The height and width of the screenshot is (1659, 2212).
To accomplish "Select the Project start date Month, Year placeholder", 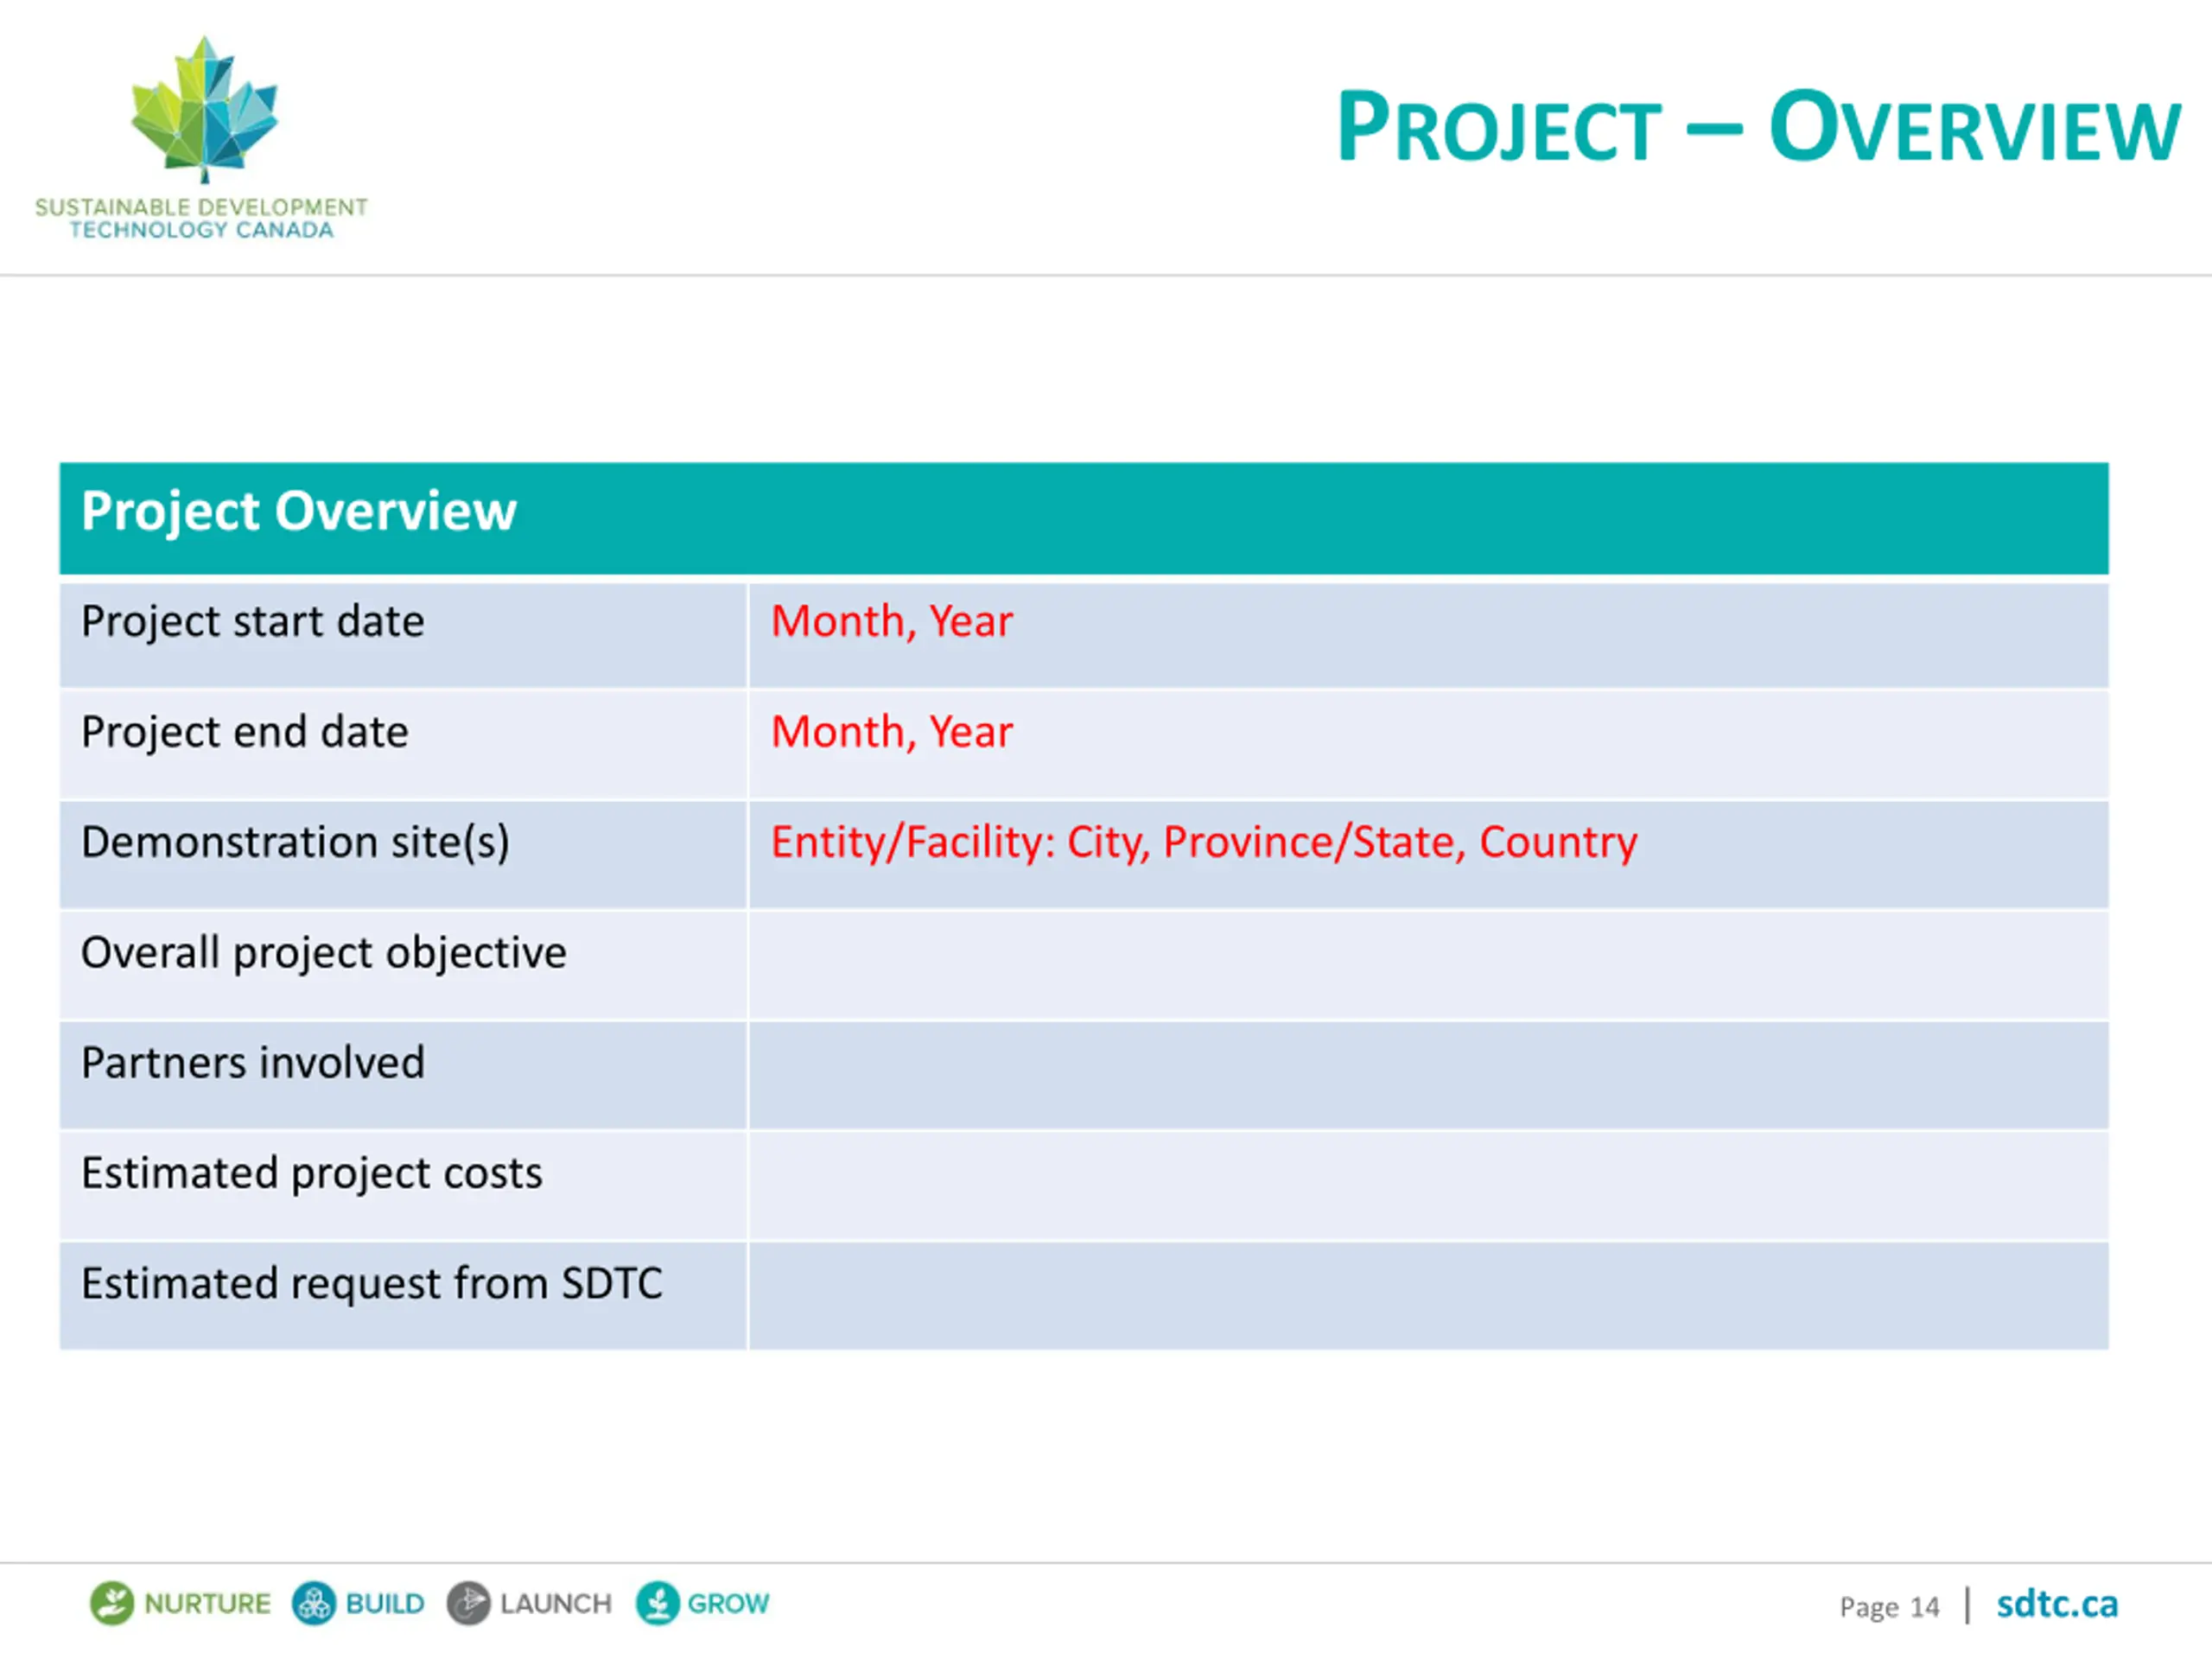I will click(x=891, y=621).
